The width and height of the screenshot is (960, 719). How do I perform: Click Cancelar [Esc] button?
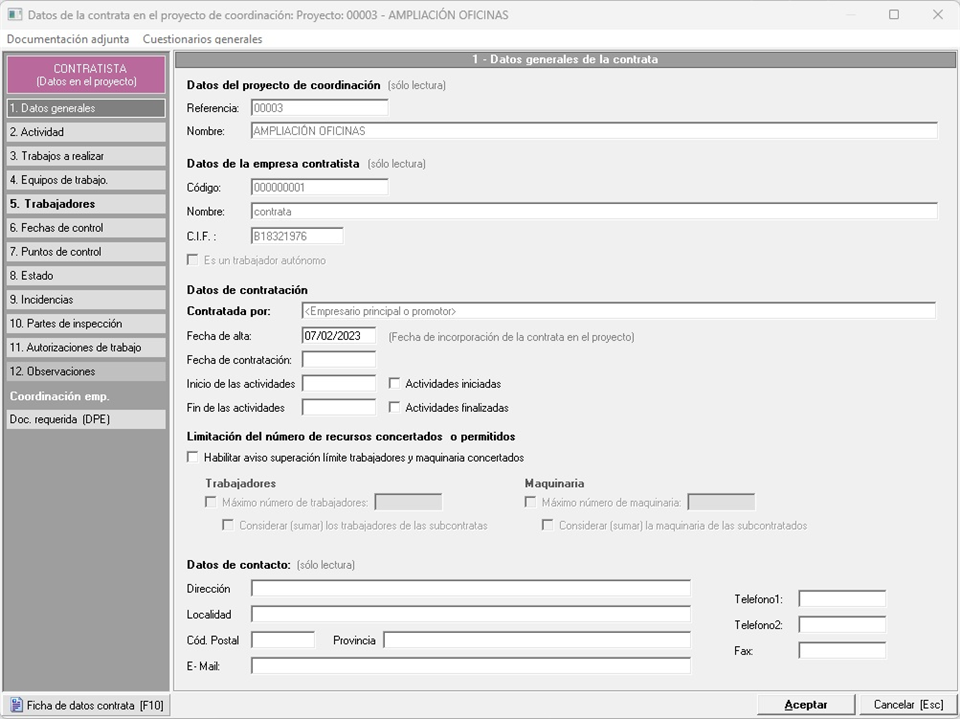point(907,705)
